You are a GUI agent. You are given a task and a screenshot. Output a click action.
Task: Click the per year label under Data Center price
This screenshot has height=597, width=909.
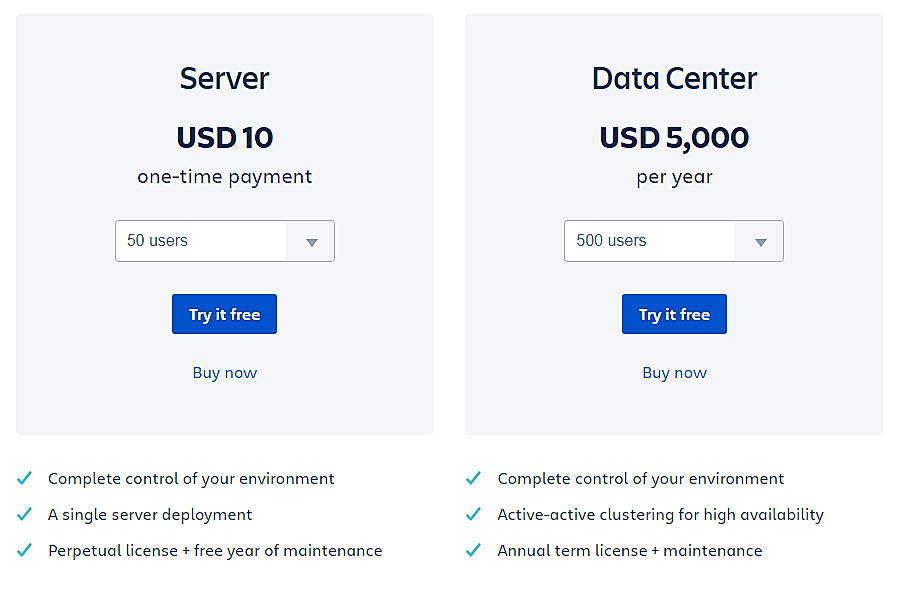(674, 177)
